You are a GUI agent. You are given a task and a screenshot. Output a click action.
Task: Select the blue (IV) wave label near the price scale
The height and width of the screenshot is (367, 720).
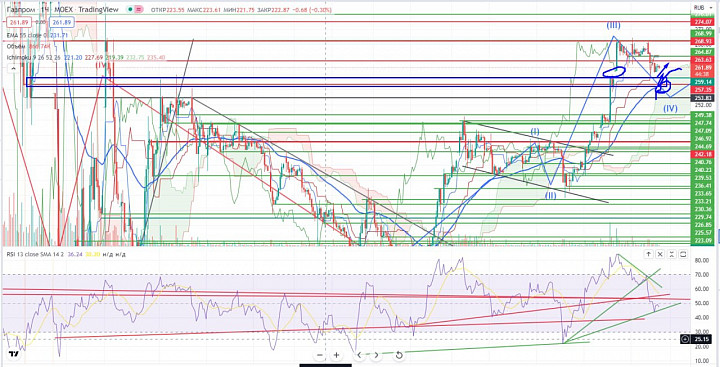pyautogui.click(x=670, y=109)
